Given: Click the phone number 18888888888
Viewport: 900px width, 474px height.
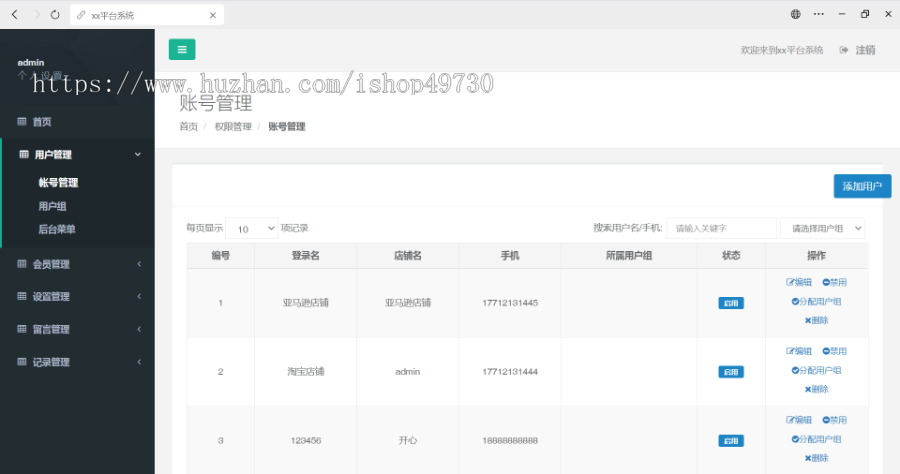Looking at the screenshot, I should [x=510, y=441].
